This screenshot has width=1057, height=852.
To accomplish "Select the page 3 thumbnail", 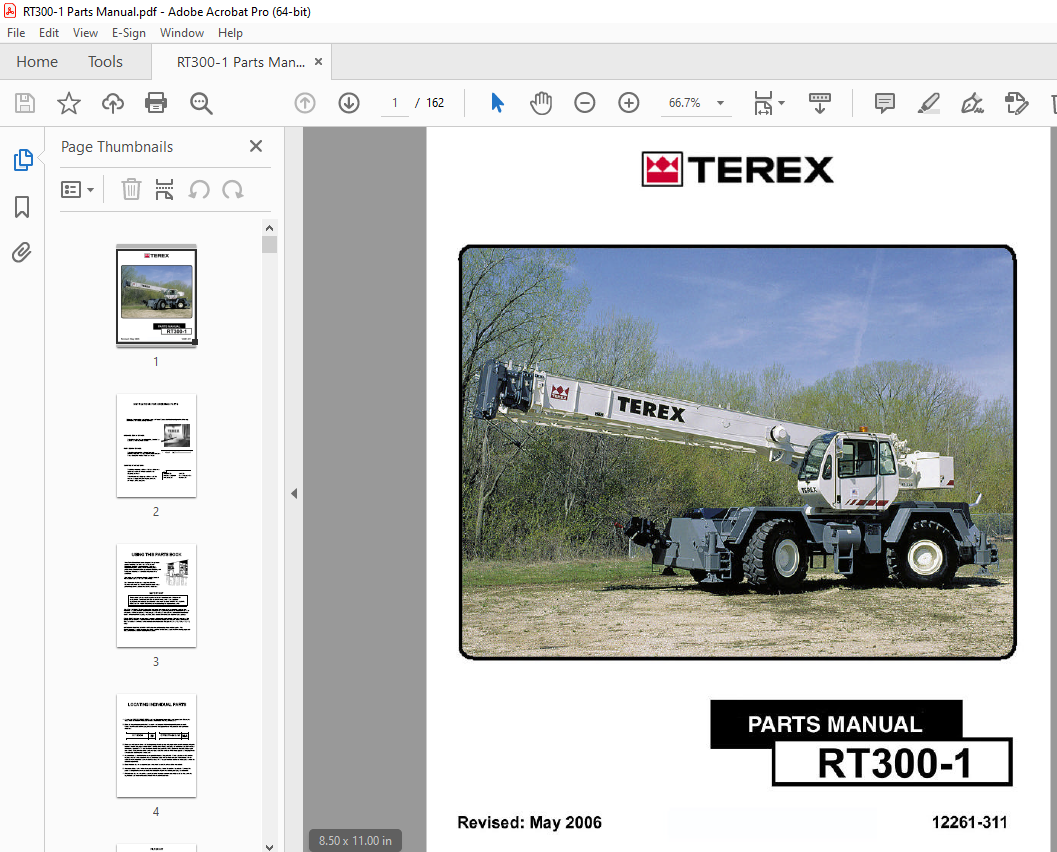I will (156, 595).
